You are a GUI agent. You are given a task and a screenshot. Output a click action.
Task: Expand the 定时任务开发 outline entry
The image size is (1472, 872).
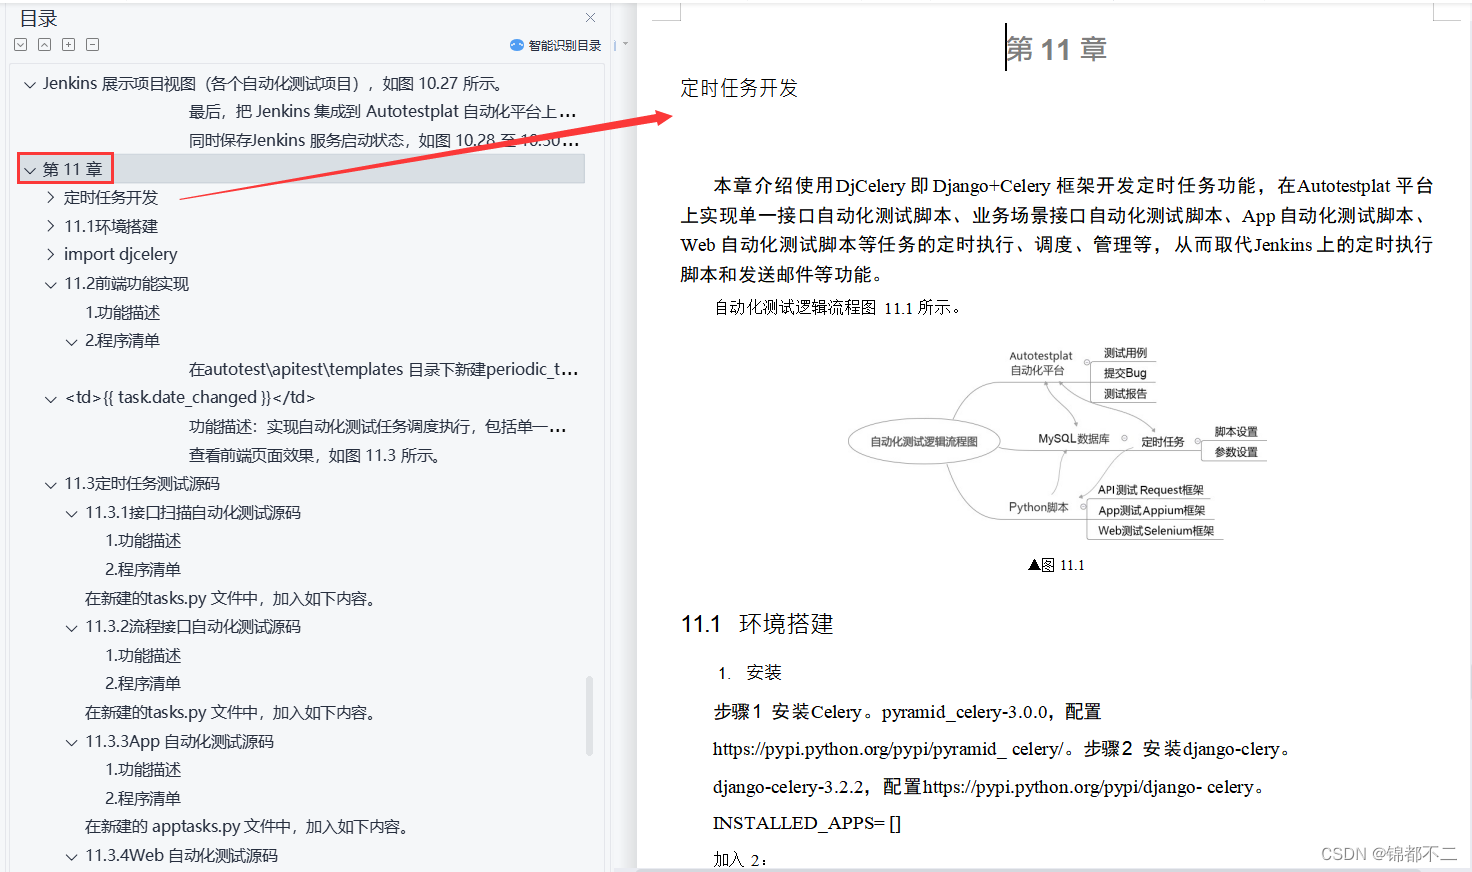pyautogui.click(x=50, y=198)
